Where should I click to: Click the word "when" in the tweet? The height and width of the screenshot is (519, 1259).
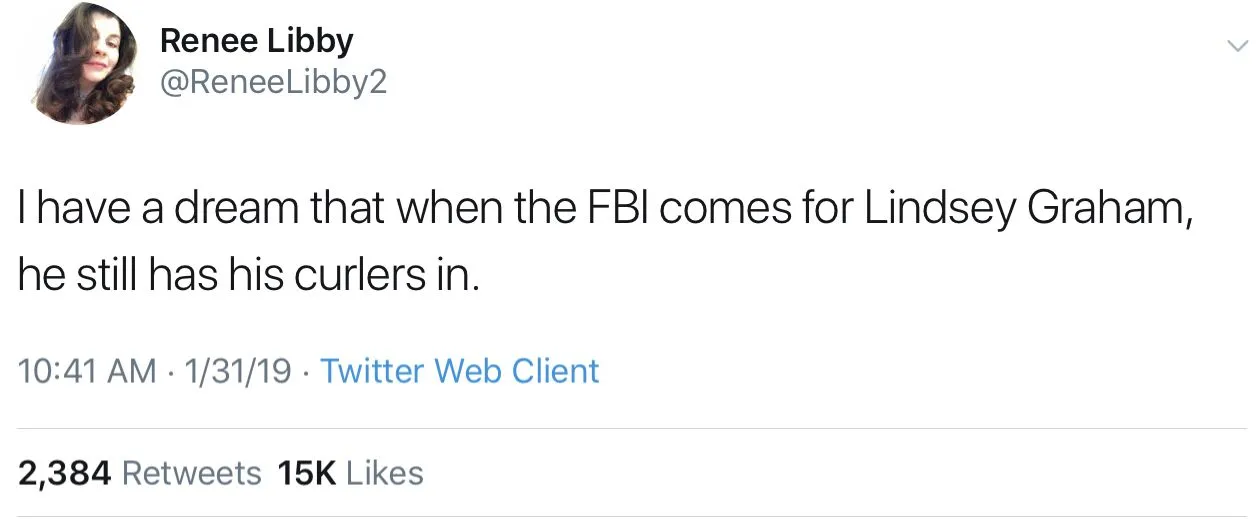(466, 210)
